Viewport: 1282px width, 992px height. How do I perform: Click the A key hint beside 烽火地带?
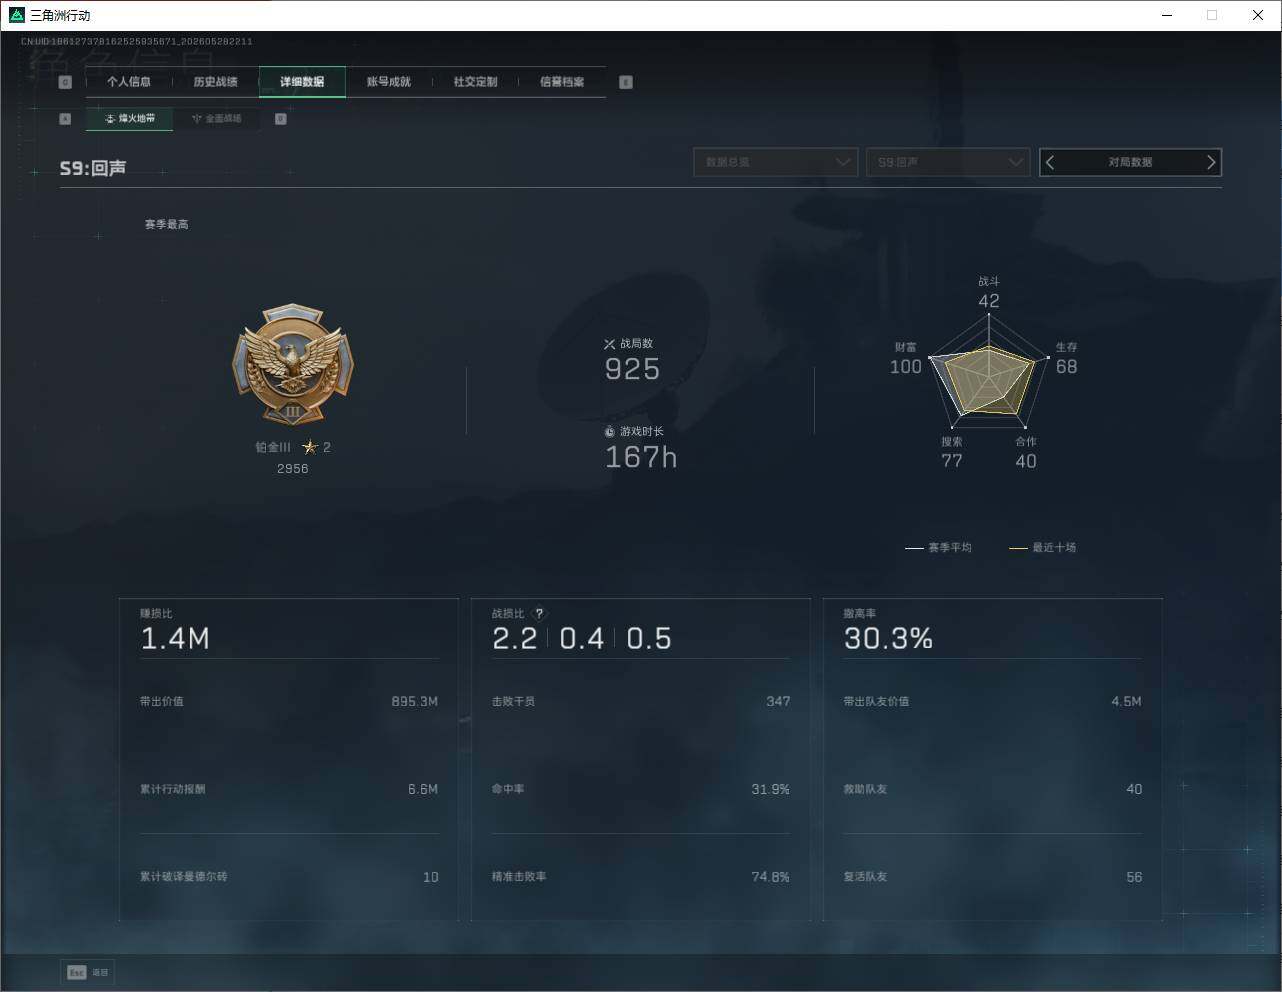[65, 119]
